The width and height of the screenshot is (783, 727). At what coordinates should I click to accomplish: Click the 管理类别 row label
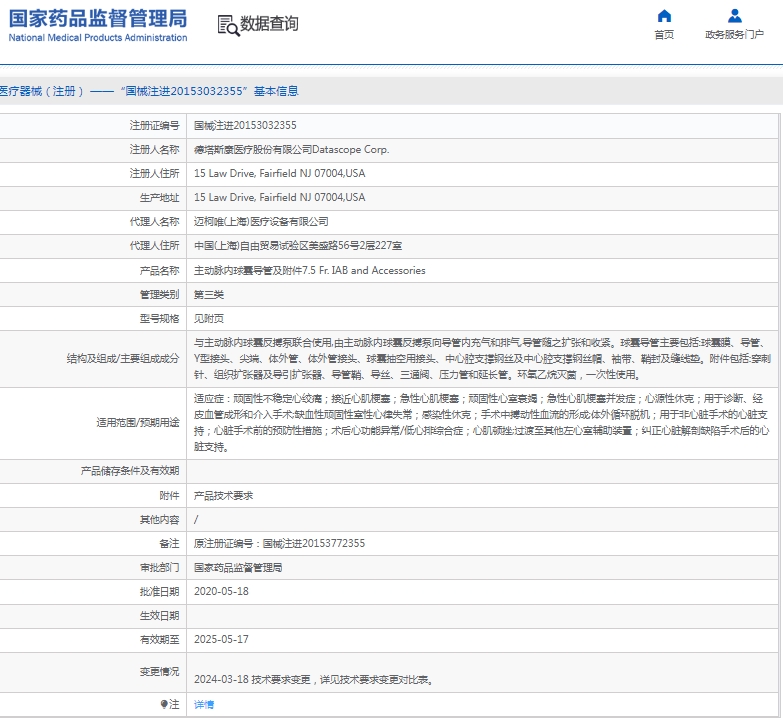click(x=159, y=295)
